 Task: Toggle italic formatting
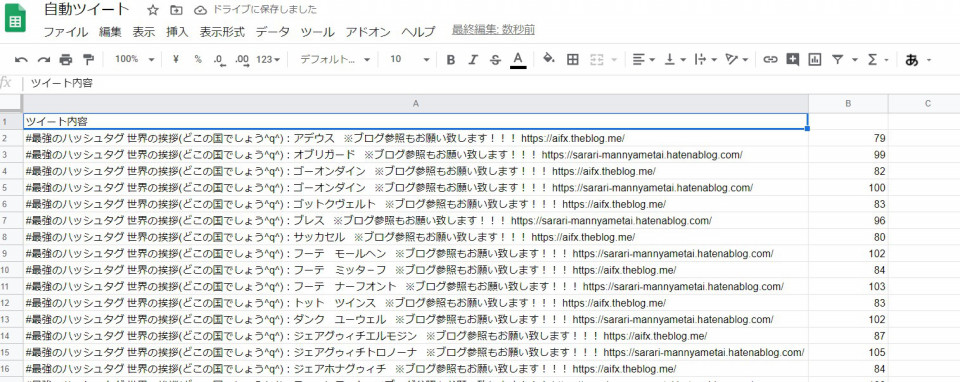tap(473, 59)
